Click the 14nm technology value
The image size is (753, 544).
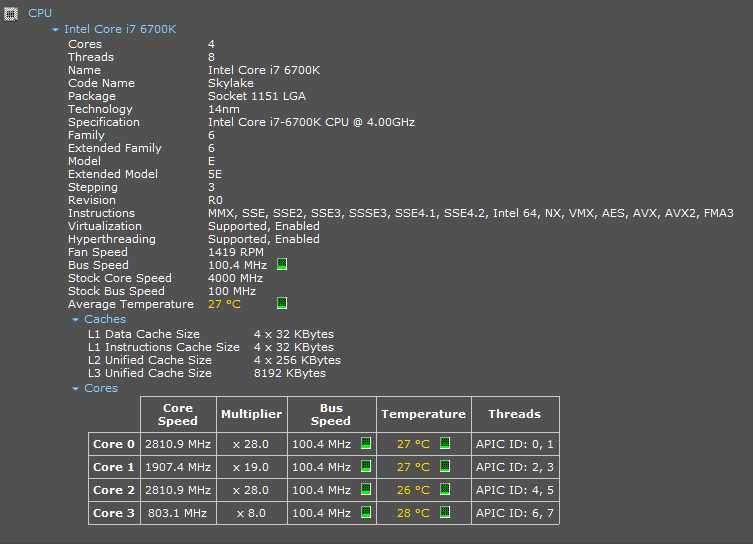point(224,109)
